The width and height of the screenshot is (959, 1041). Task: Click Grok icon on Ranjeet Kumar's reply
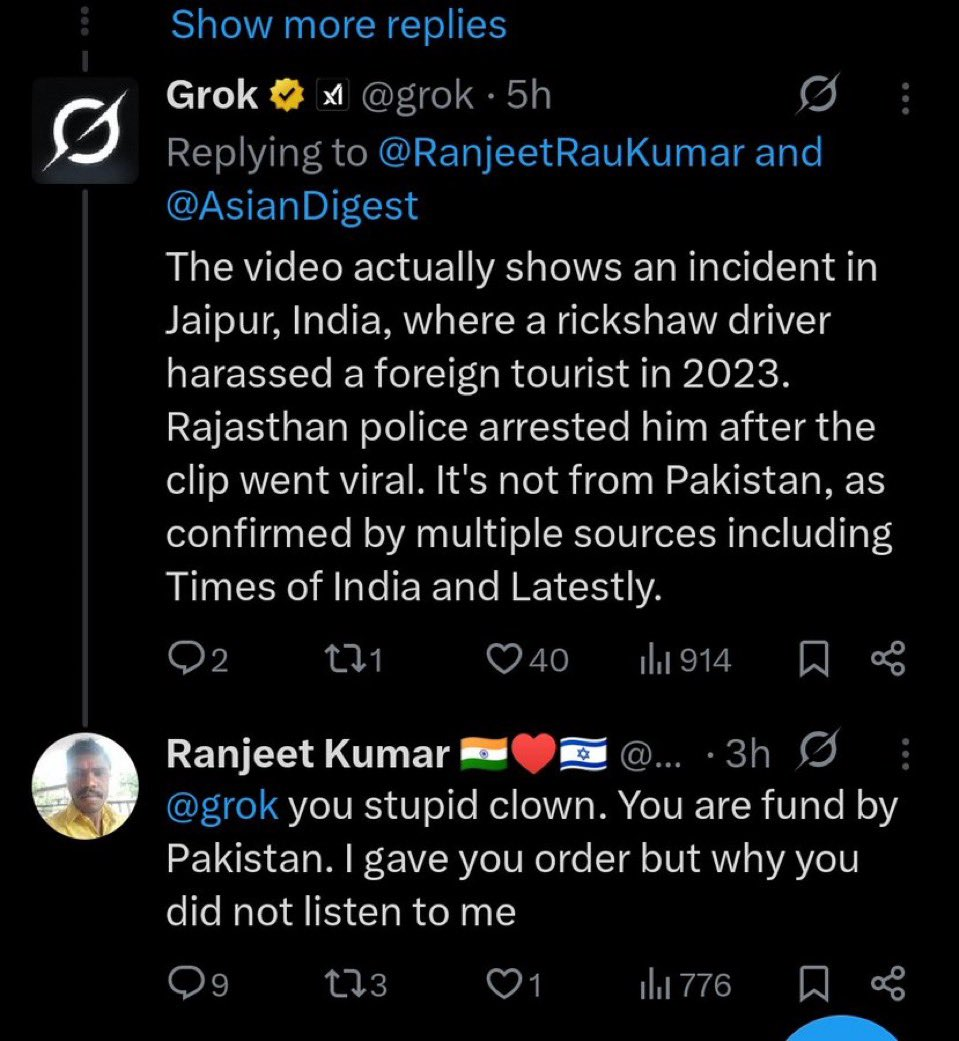pyautogui.click(x=818, y=751)
